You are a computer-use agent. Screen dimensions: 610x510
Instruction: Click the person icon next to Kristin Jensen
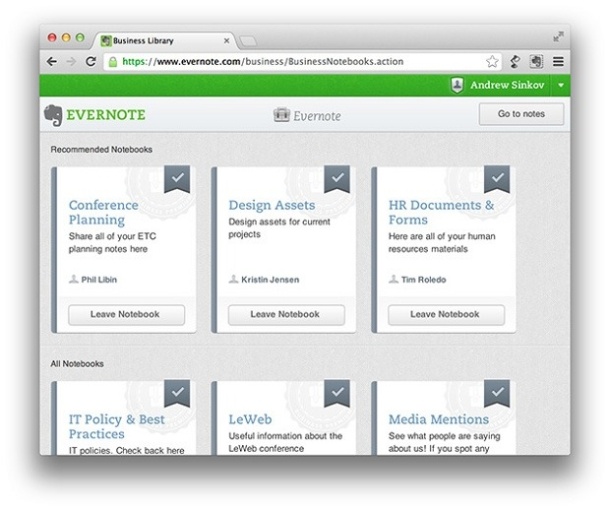click(233, 279)
